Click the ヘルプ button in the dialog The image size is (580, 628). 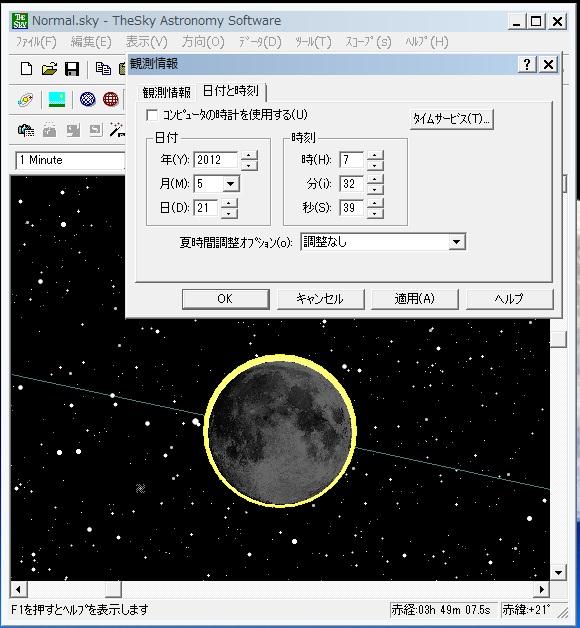[509, 299]
